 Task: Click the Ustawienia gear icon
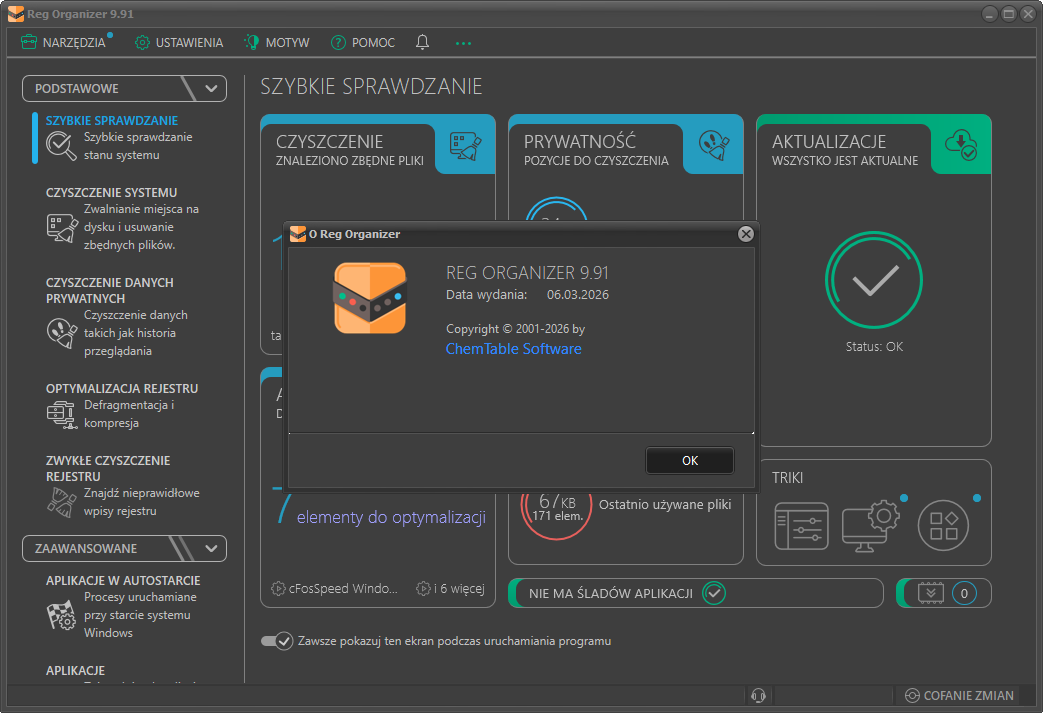tap(142, 43)
